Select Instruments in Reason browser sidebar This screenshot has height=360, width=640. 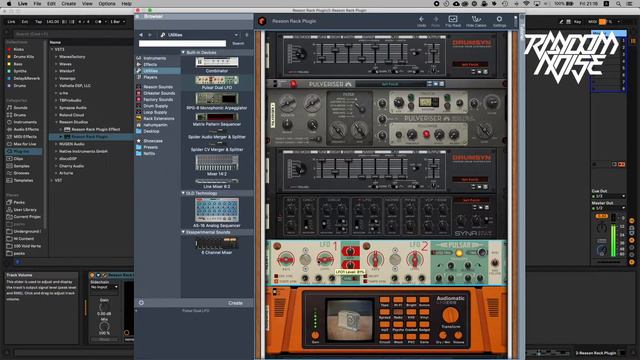[155, 58]
